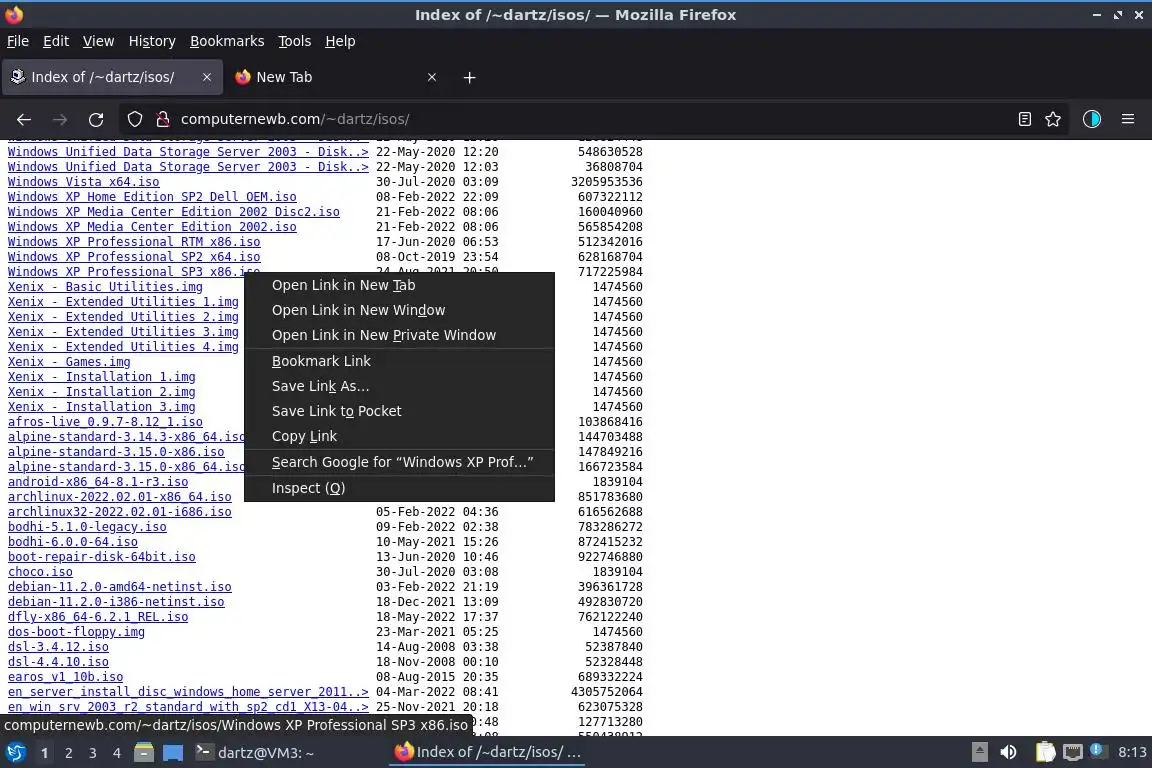This screenshot has height=768, width=1152.
Task: Switch to workspace 3
Action: coord(93,753)
